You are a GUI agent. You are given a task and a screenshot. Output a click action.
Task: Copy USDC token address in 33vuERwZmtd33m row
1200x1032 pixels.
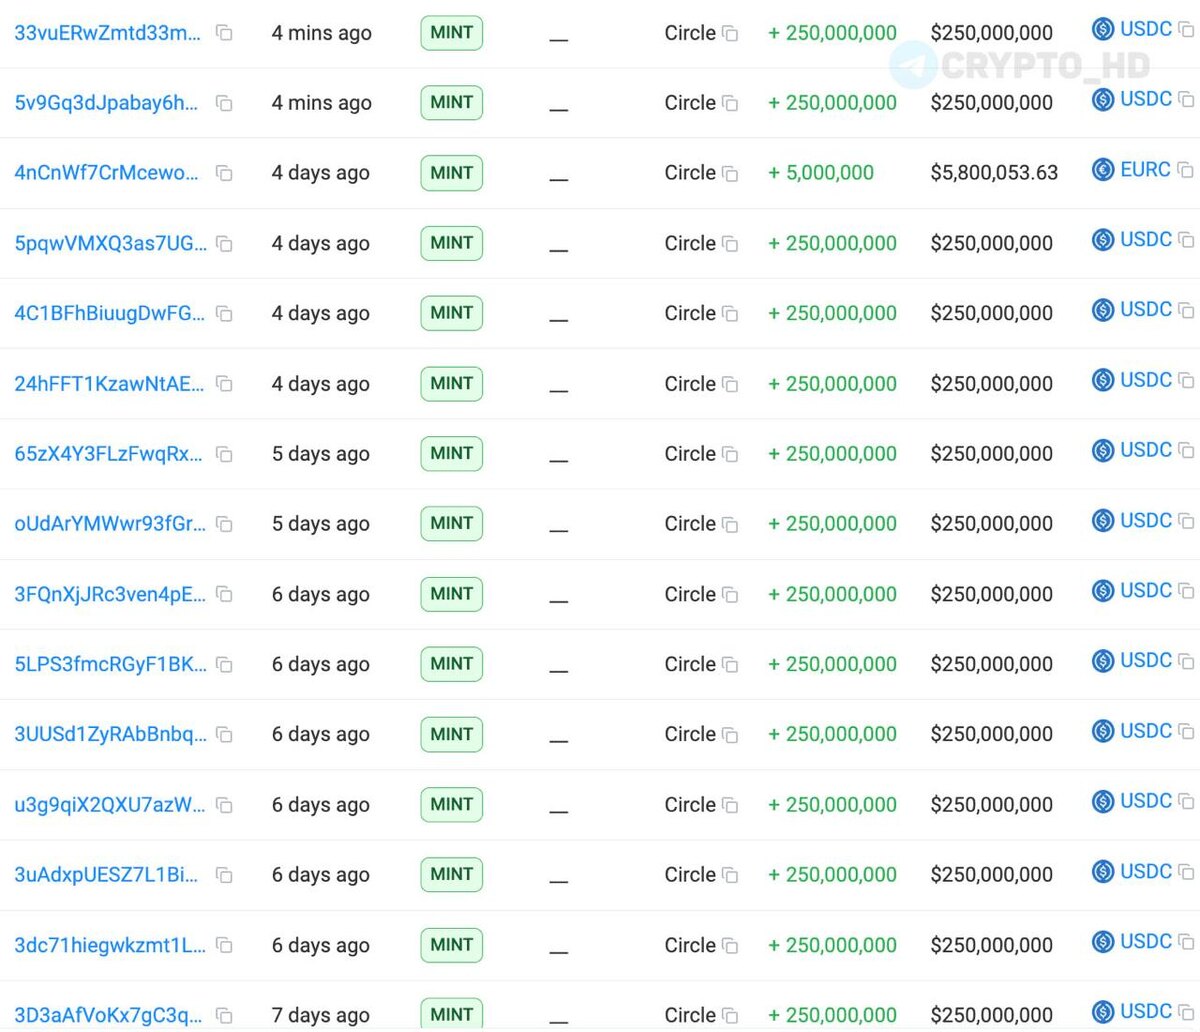(x=1185, y=29)
